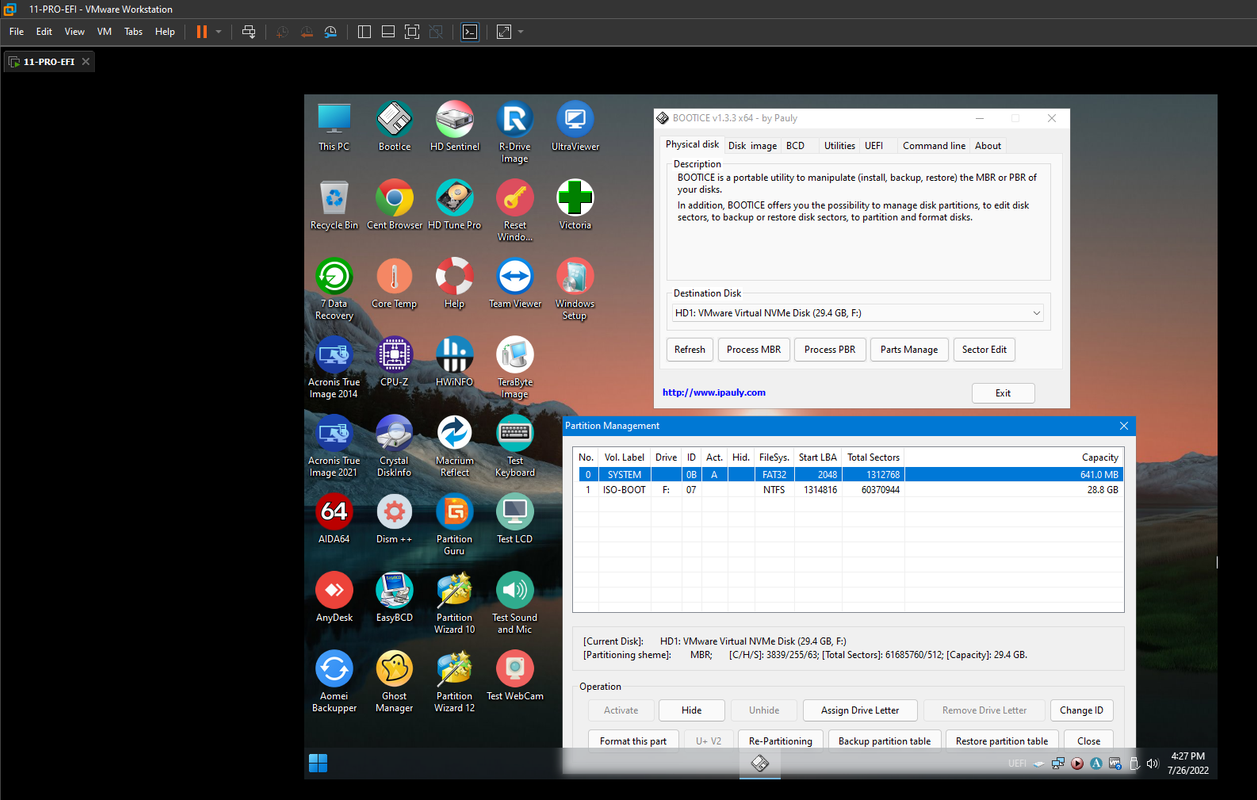Open HD Tune Pro shortcut
The width and height of the screenshot is (1257, 800).
click(x=454, y=205)
